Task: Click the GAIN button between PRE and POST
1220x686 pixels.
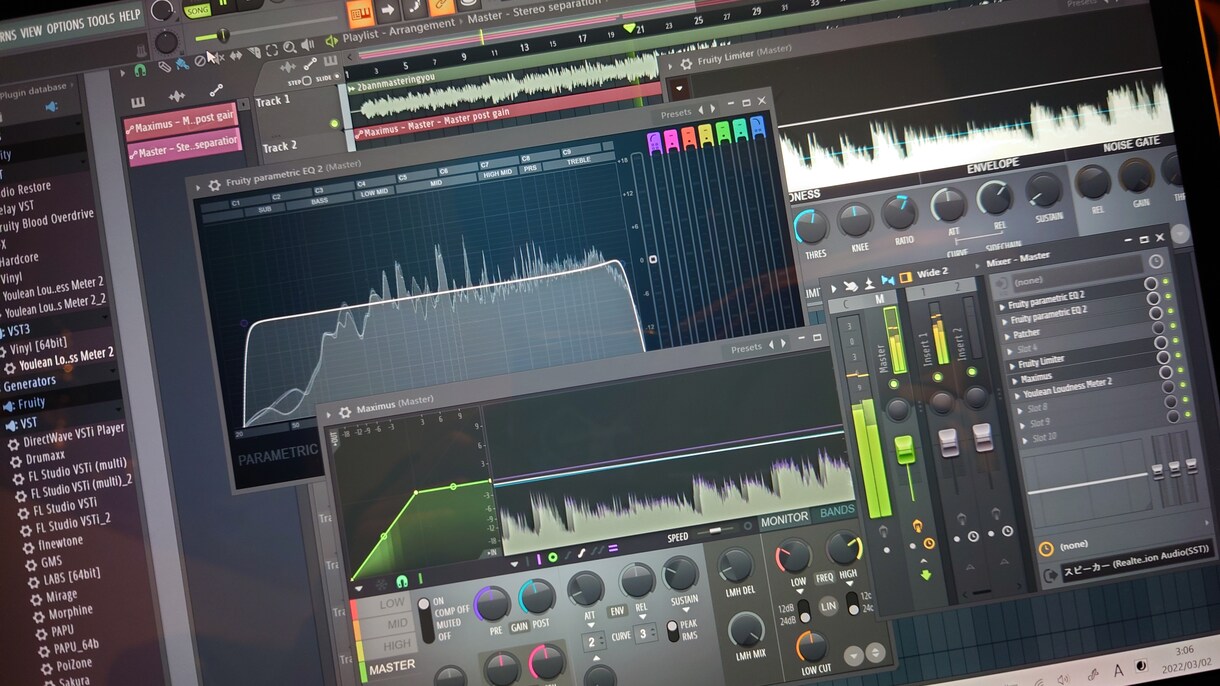Action: 519,626
